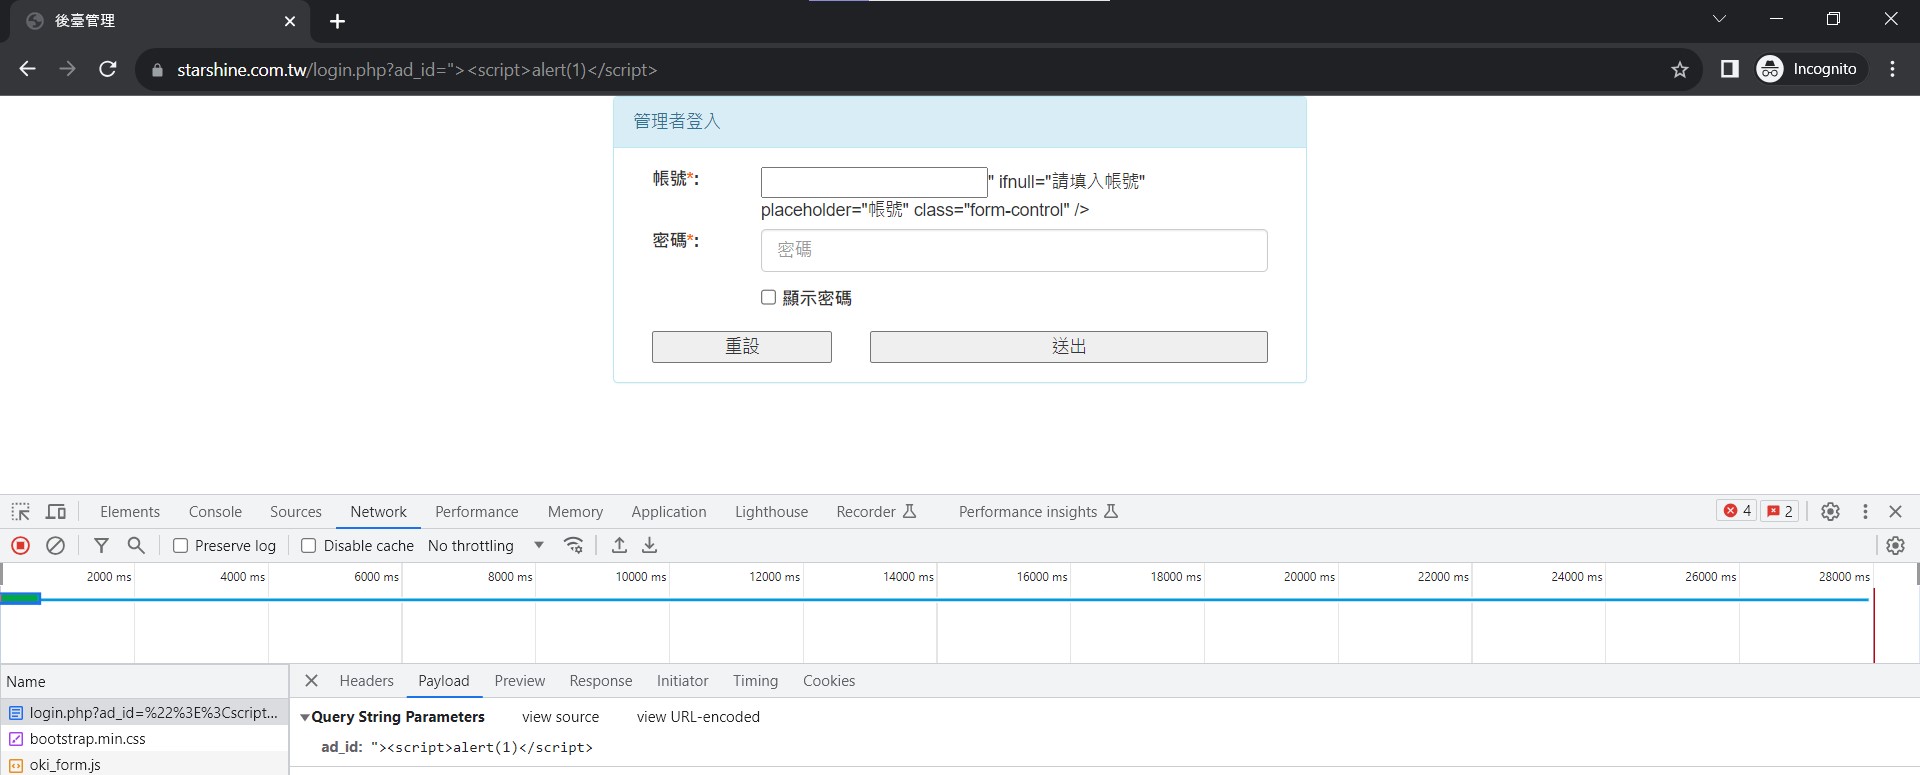Open the request Preview tab

520,681
